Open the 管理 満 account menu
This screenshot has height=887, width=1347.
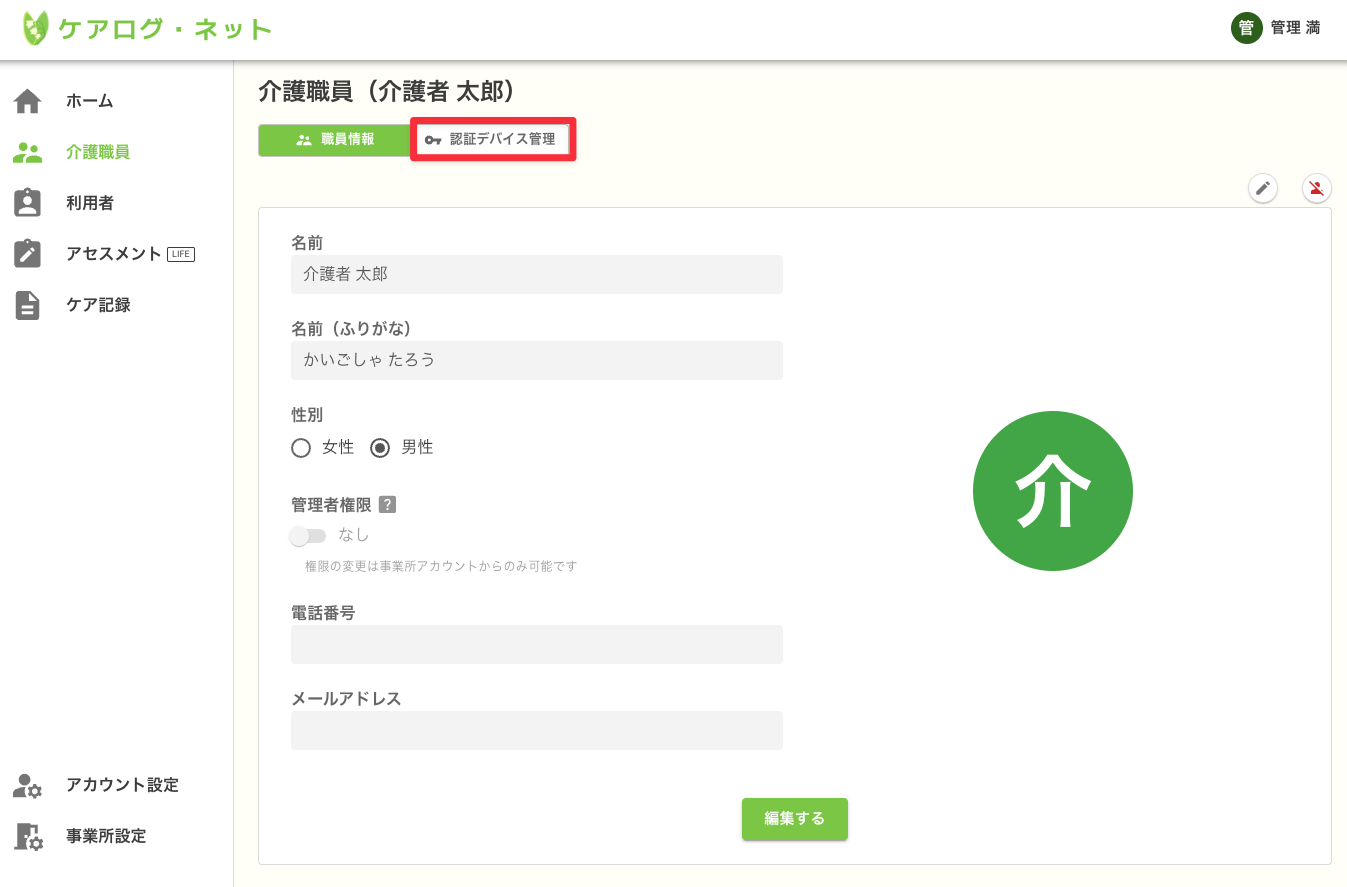[1277, 28]
